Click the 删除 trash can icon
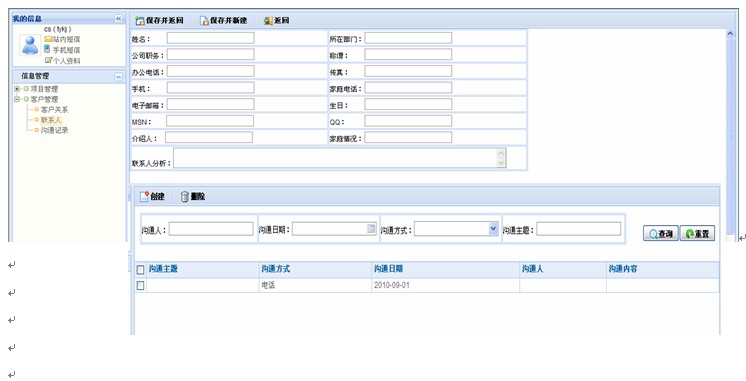The height and width of the screenshot is (381, 746). coord(185,196)
